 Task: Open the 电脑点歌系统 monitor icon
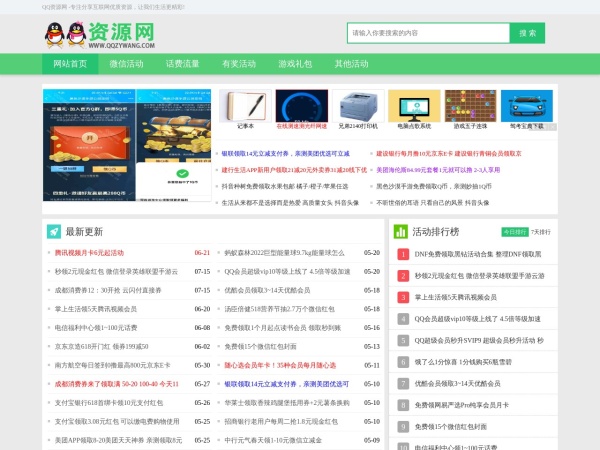tap(414, 106)
